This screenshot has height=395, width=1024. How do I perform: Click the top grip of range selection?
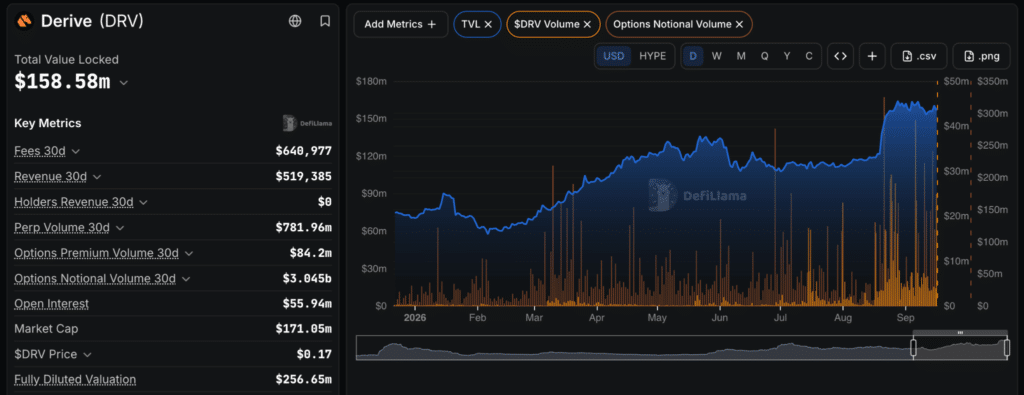point(960,333)
